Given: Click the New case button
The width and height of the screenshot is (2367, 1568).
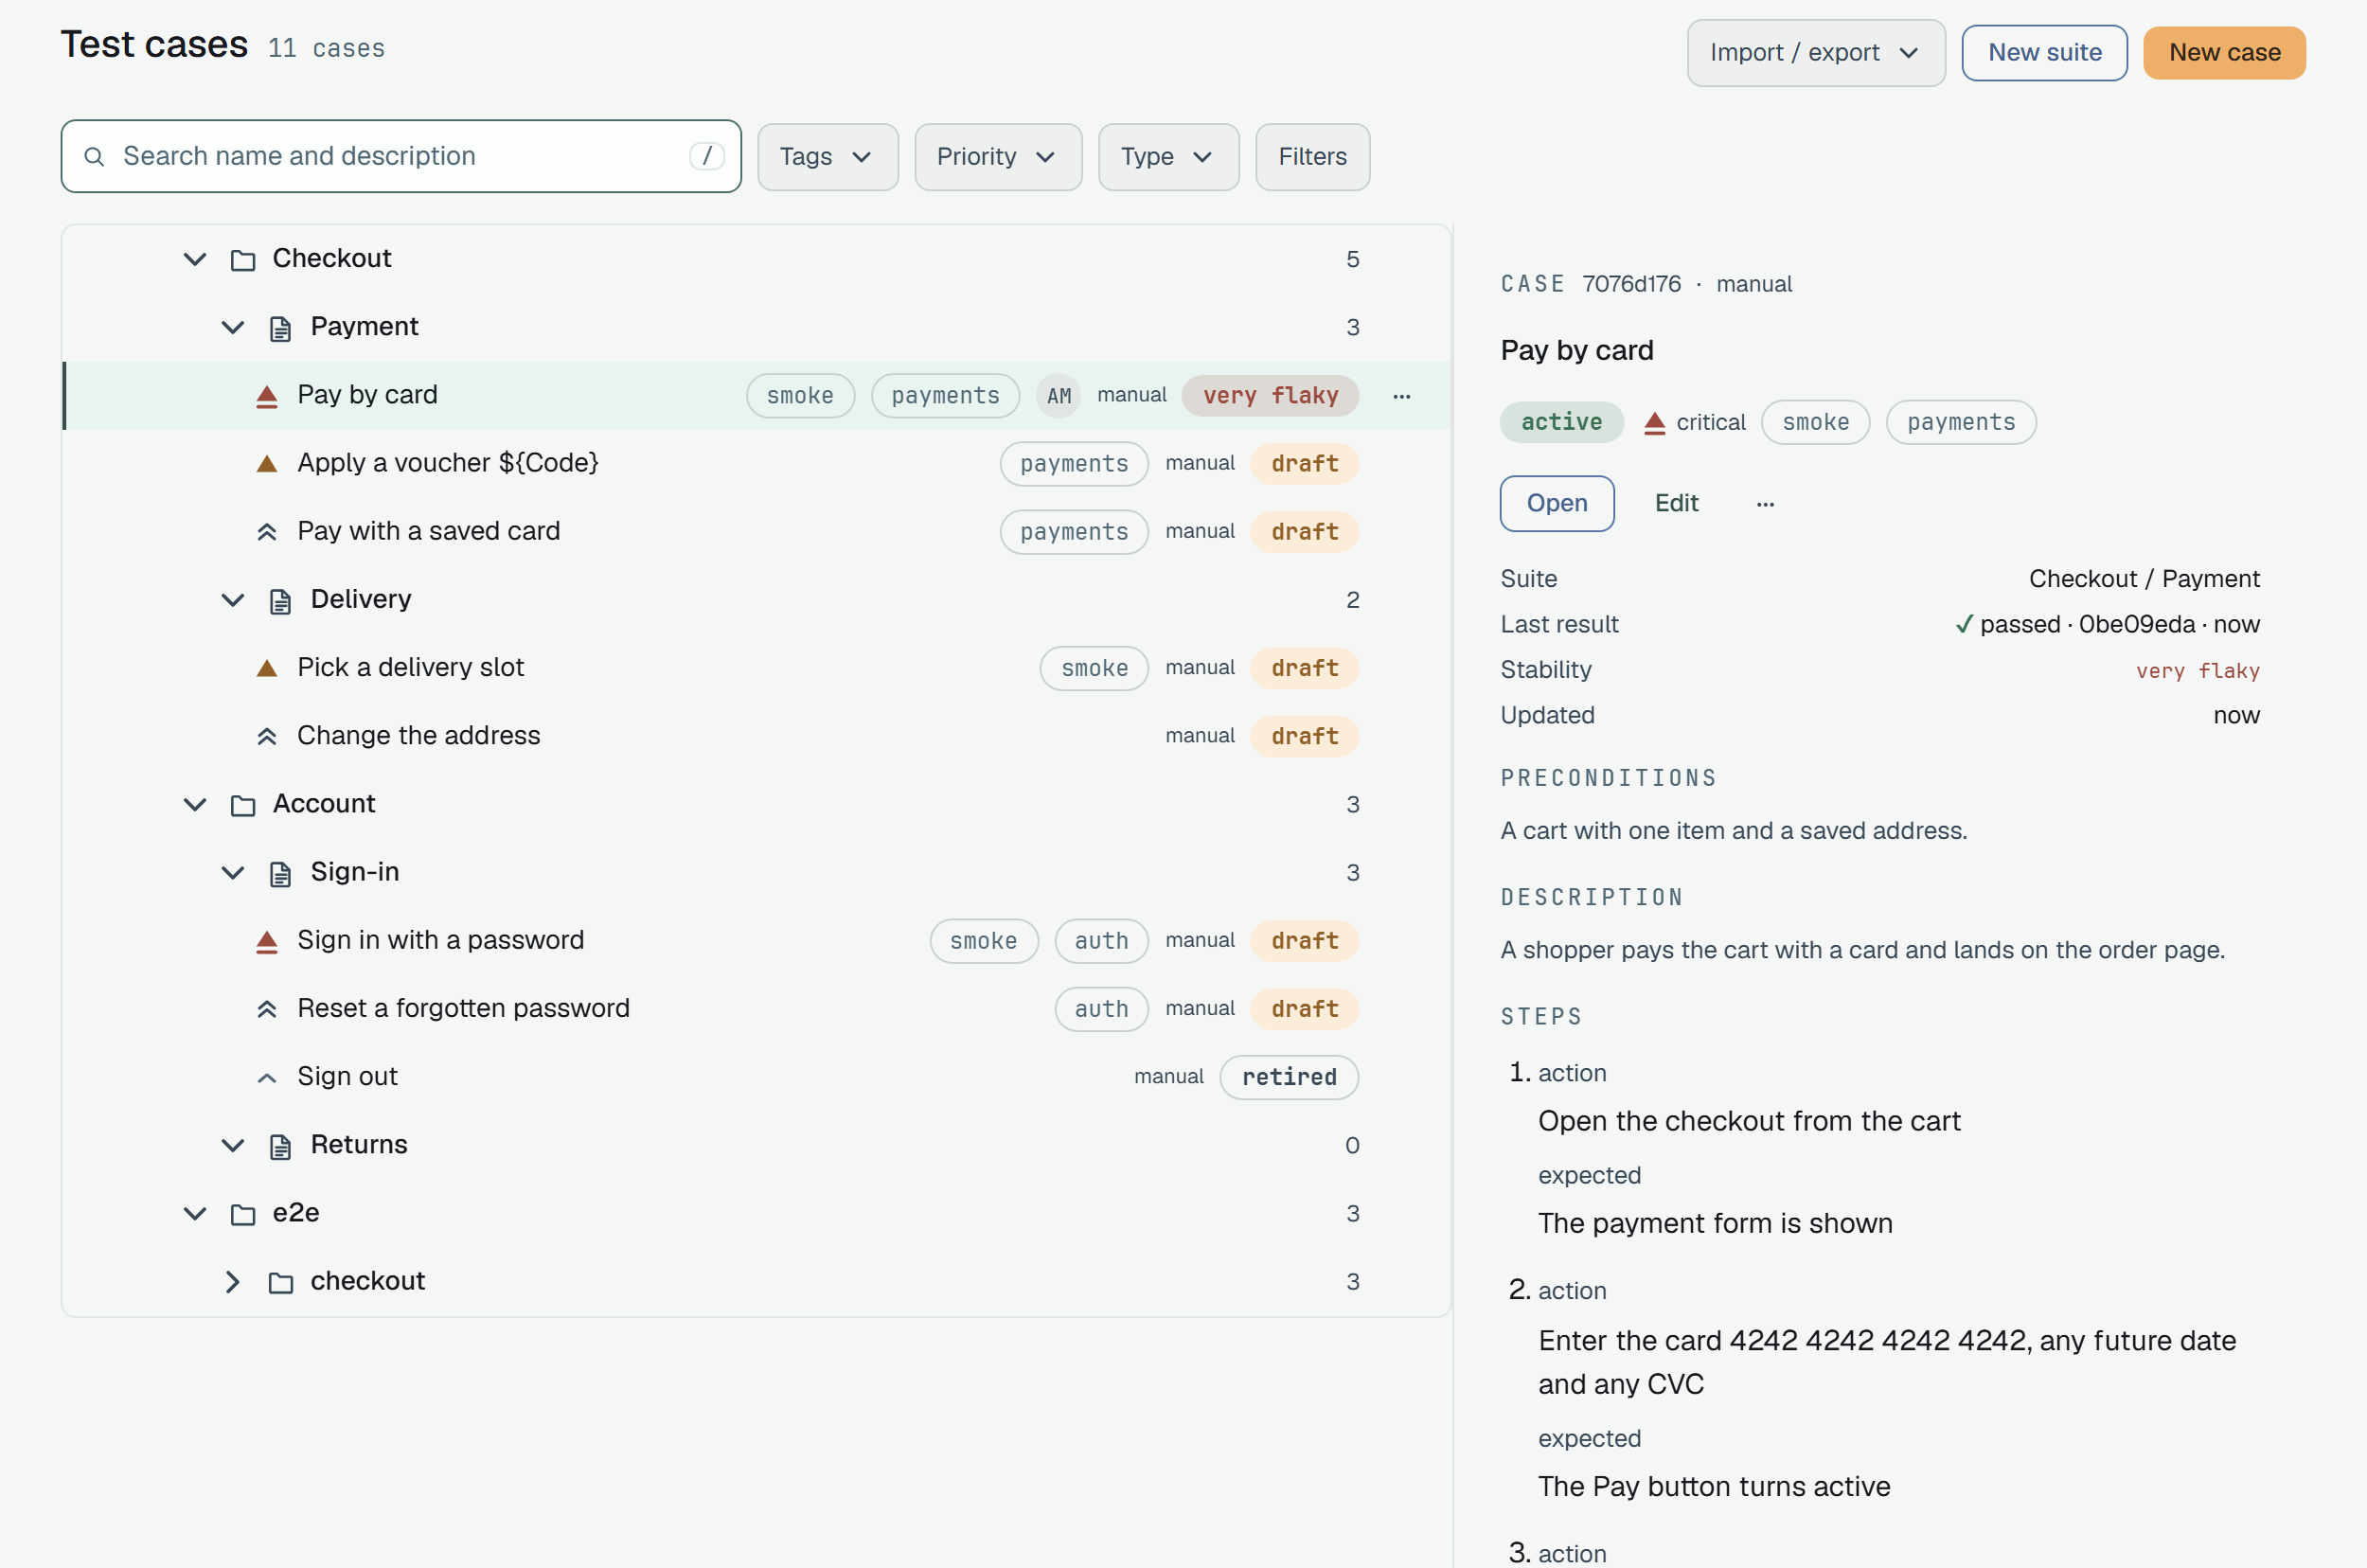Looking at the screenshot, I should (x=2224, y=53).
